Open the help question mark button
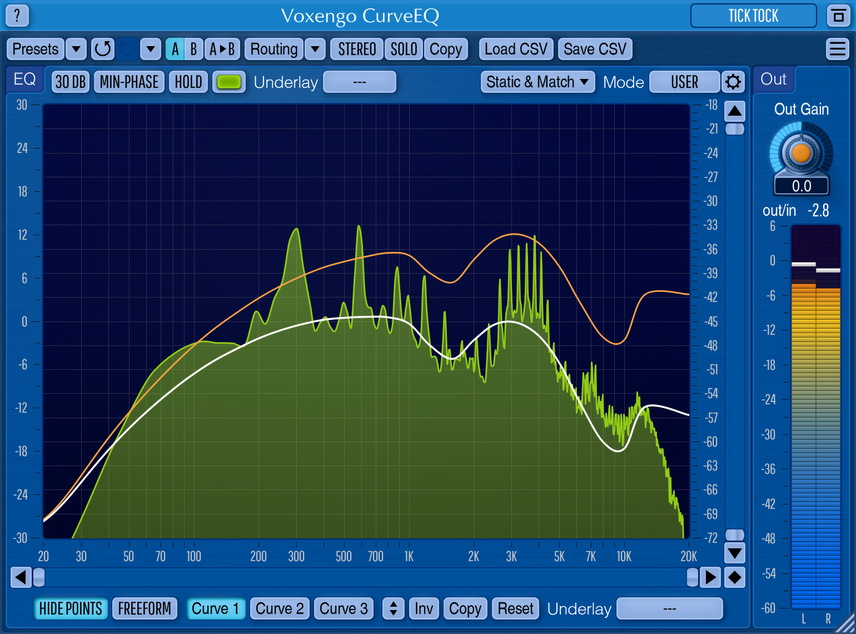856x634 pixels. click(x=17, y=16)
